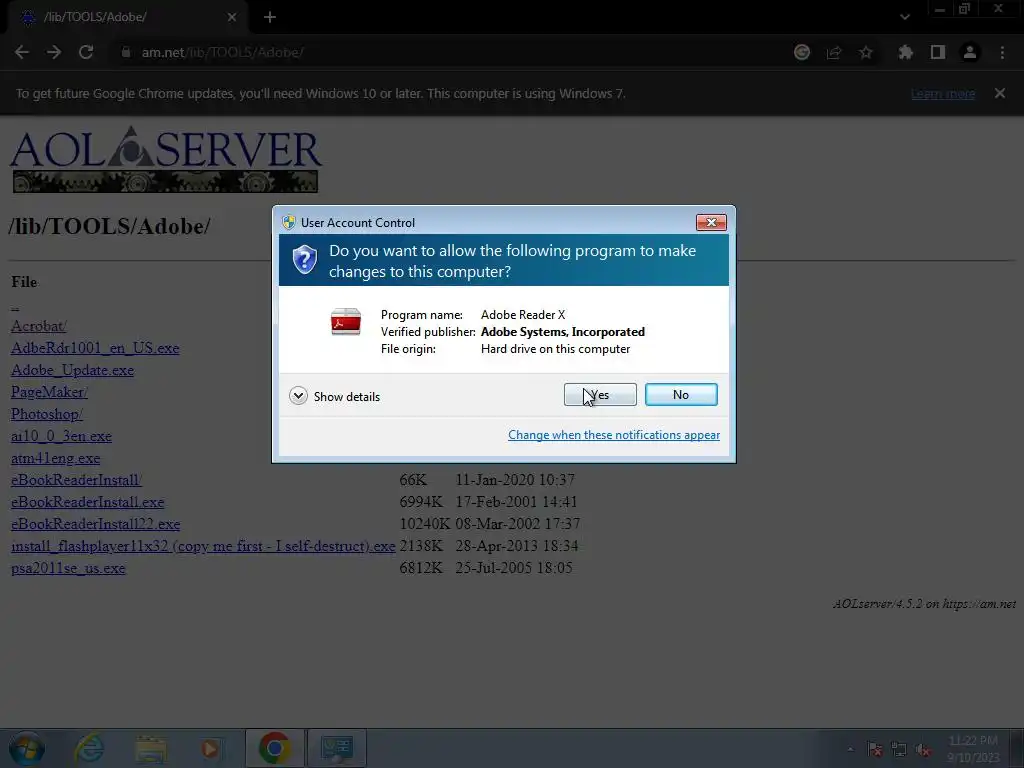Click Yes in User Account Control dialog
The image size is (1024, 768).
pyautogui.click(x=600, y=394)
